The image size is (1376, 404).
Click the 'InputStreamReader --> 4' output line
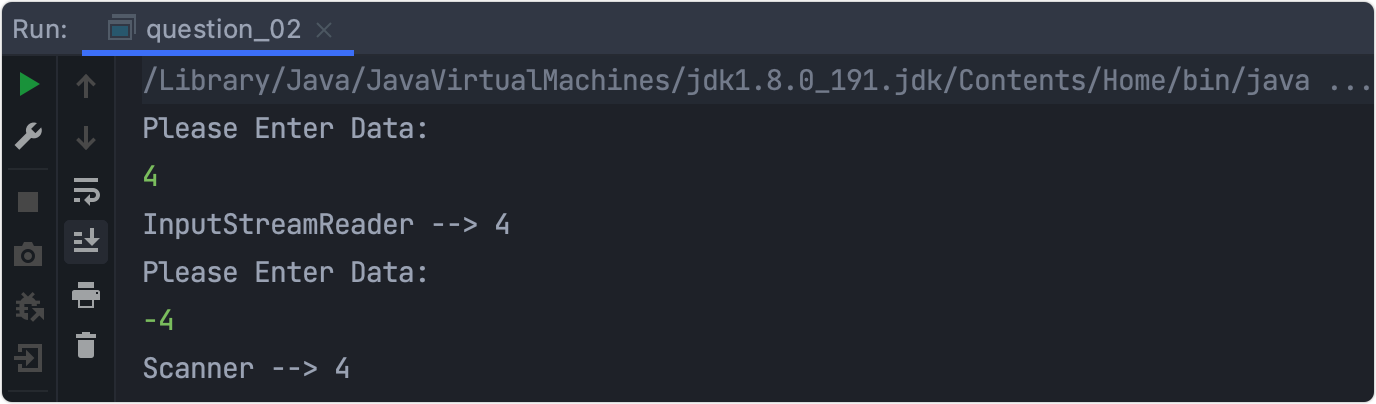tap(326, 224)
